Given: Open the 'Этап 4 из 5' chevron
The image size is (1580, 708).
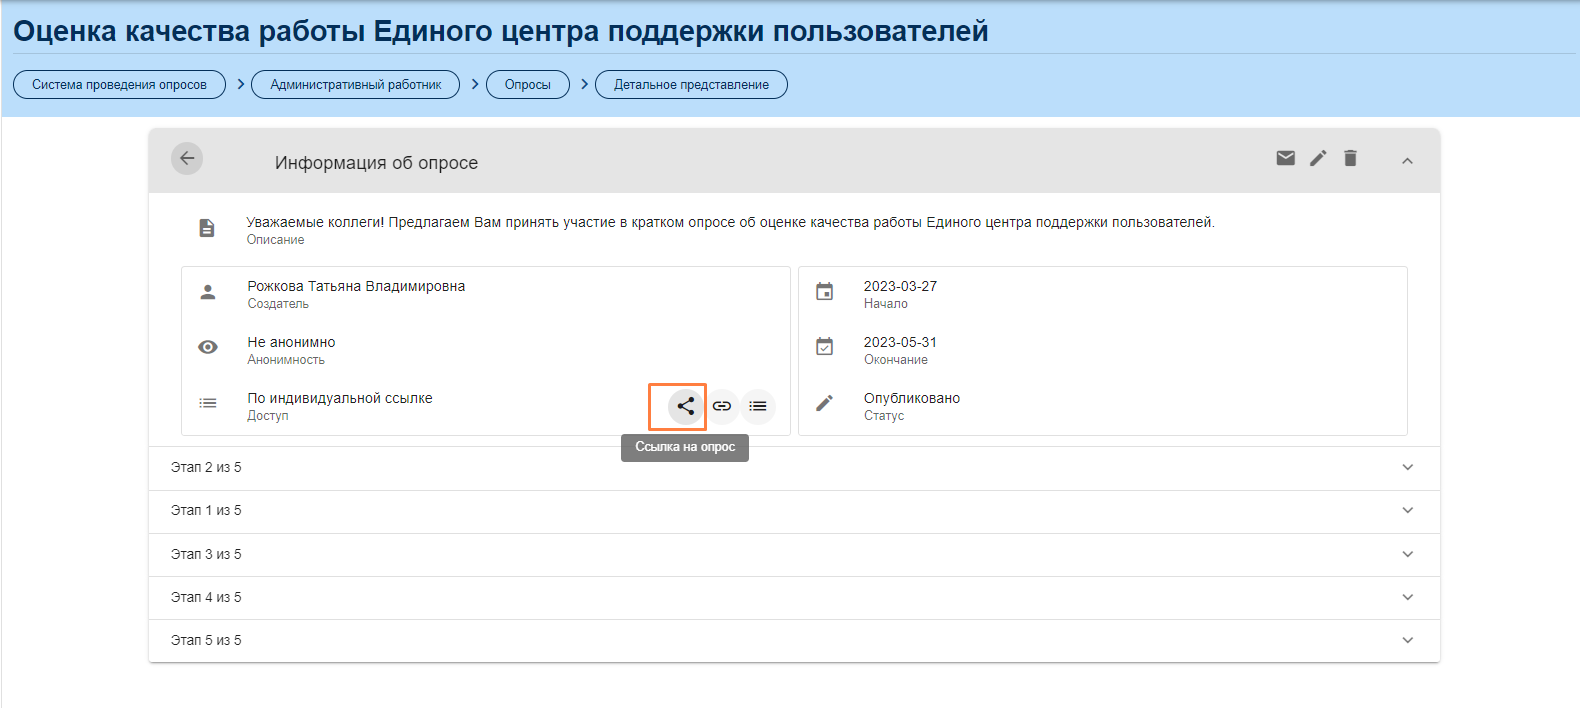Looking at the screenshot, I should [1407, 597].
